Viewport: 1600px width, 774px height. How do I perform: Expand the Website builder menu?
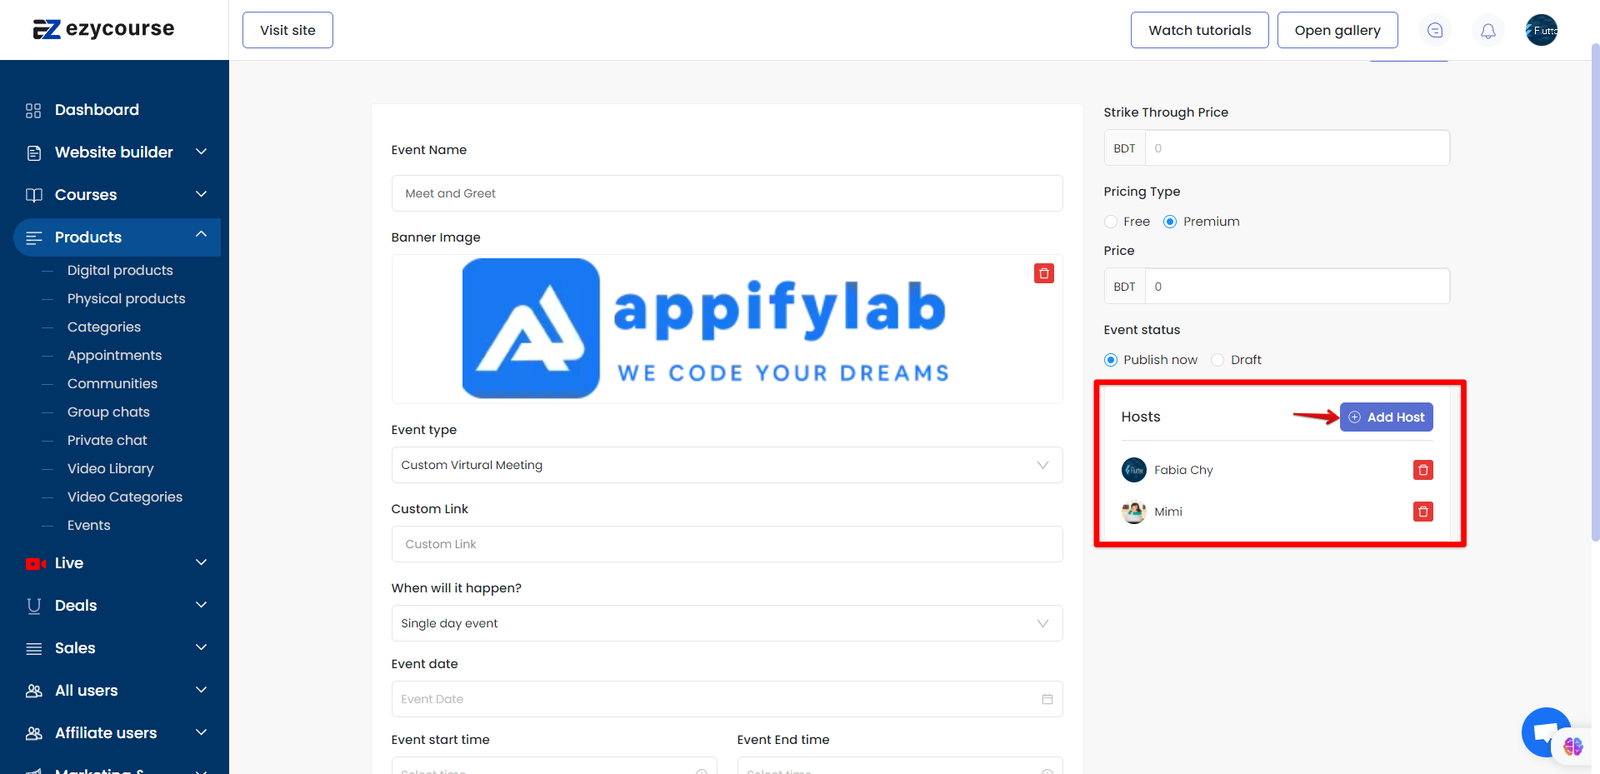point(115,152)
